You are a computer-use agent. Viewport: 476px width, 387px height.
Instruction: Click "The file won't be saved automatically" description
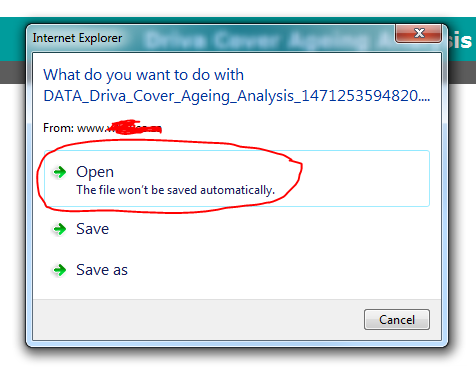[176, 190]
